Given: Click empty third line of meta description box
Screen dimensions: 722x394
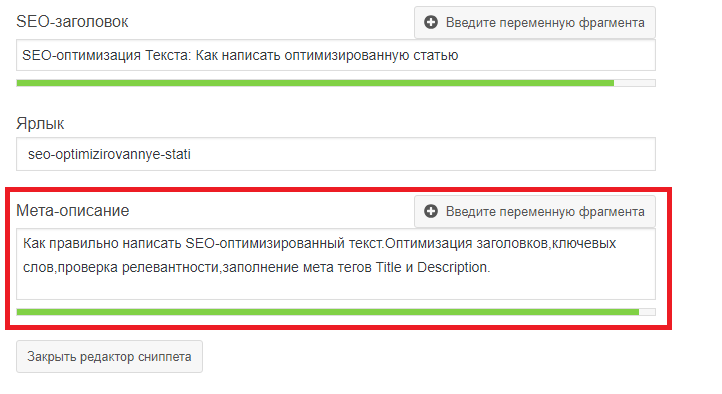Looking at the screenshot, I should click(x=336, y=289).
